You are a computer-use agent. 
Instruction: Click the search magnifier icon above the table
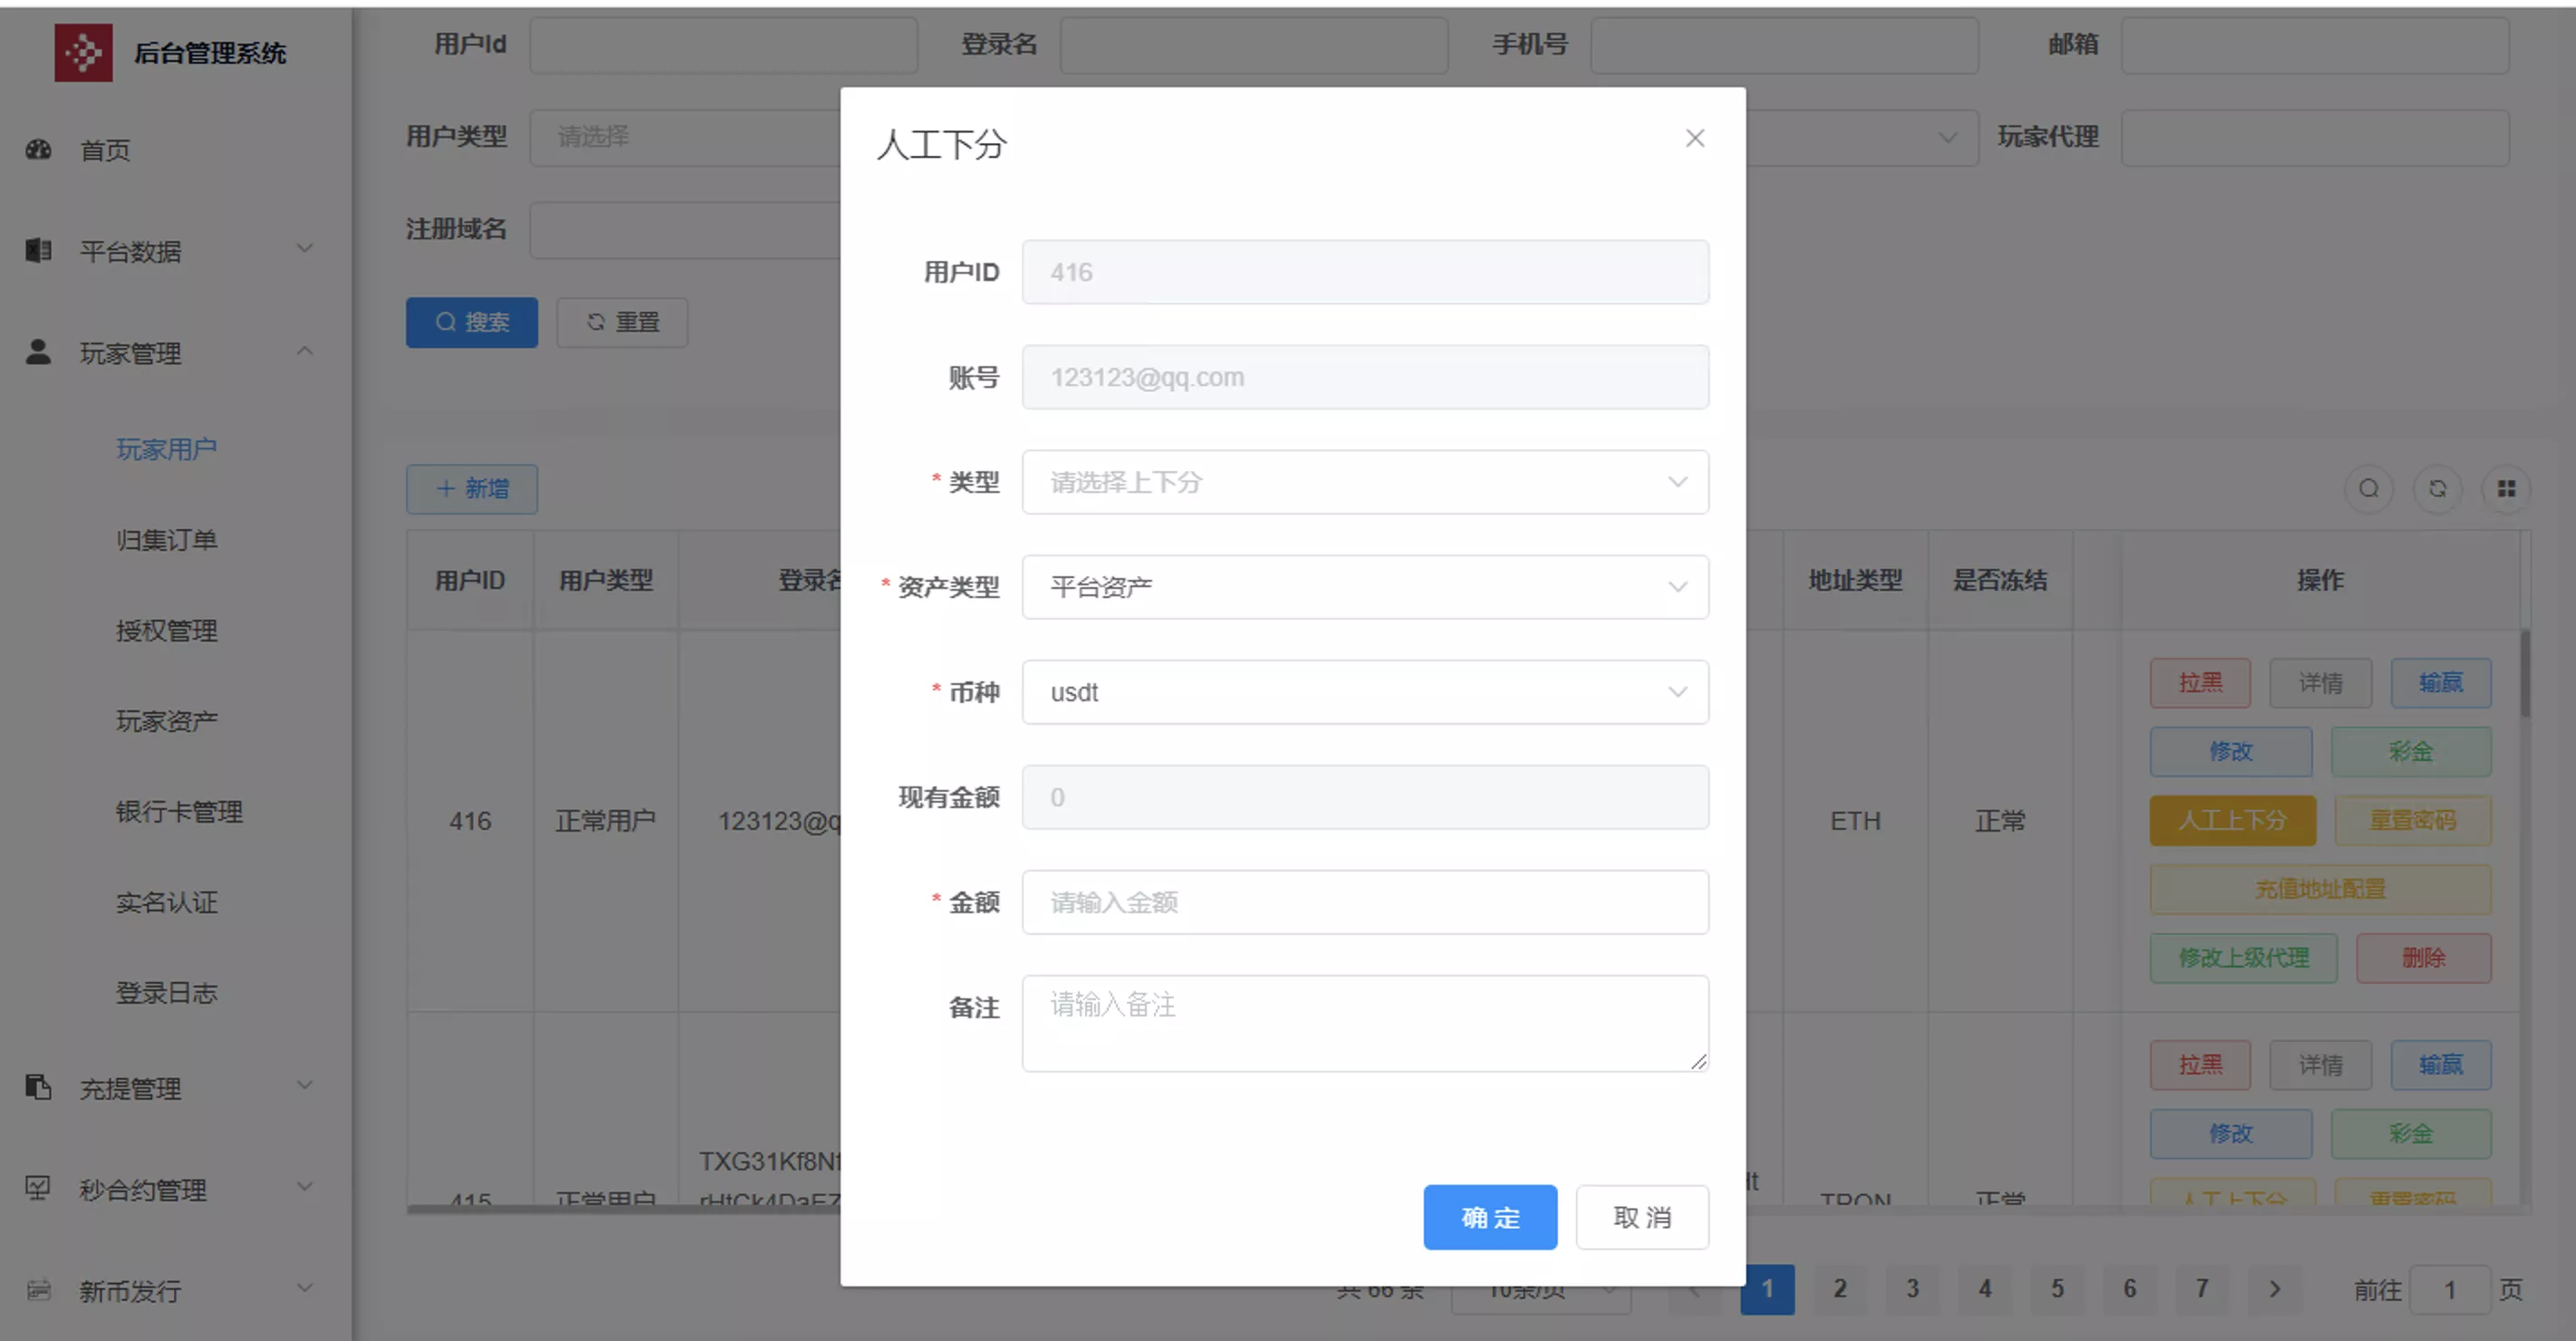point(2369,489)
